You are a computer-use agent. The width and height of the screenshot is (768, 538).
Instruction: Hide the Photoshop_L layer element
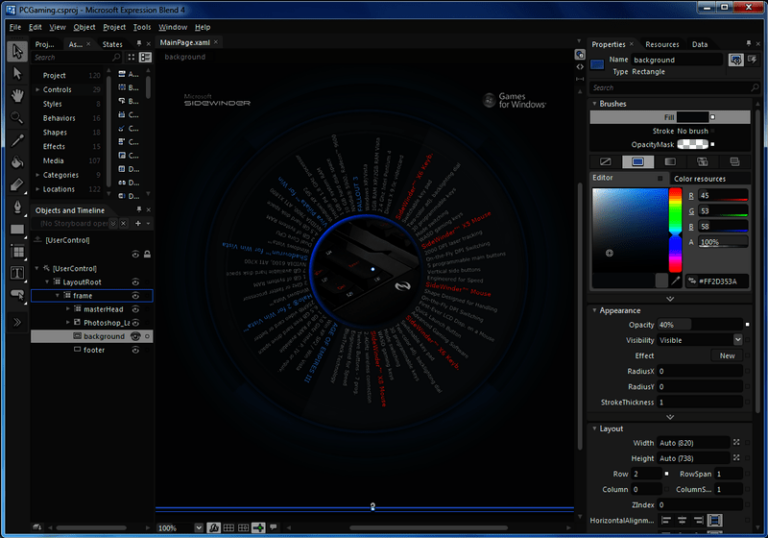pos(136,323)
